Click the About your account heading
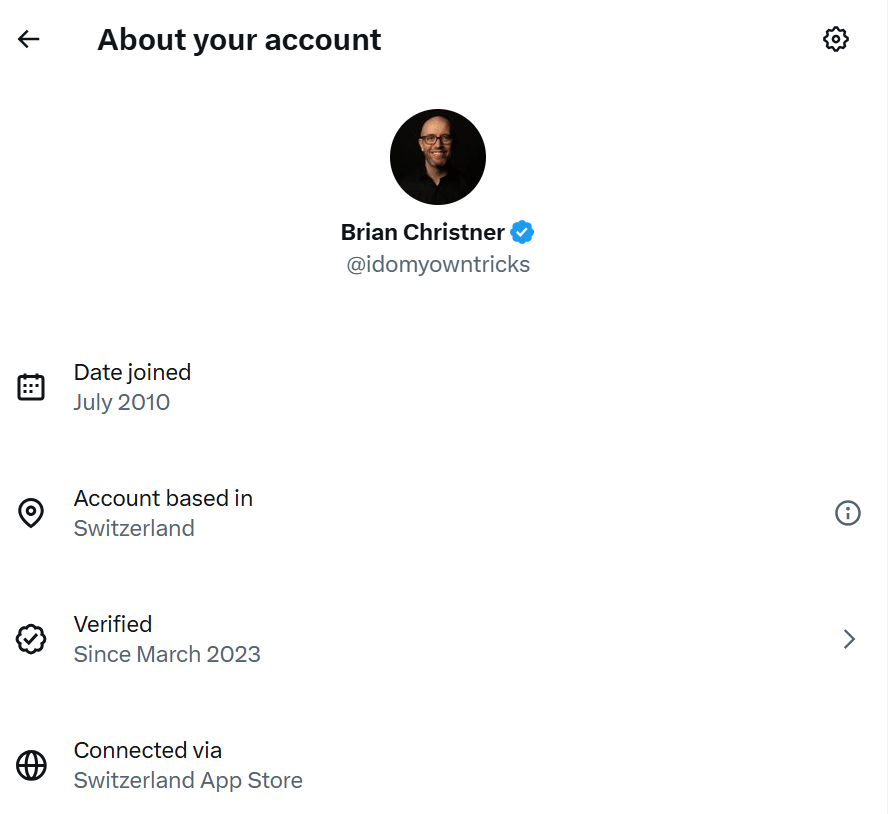890x814 pixels. click(239, 40)
